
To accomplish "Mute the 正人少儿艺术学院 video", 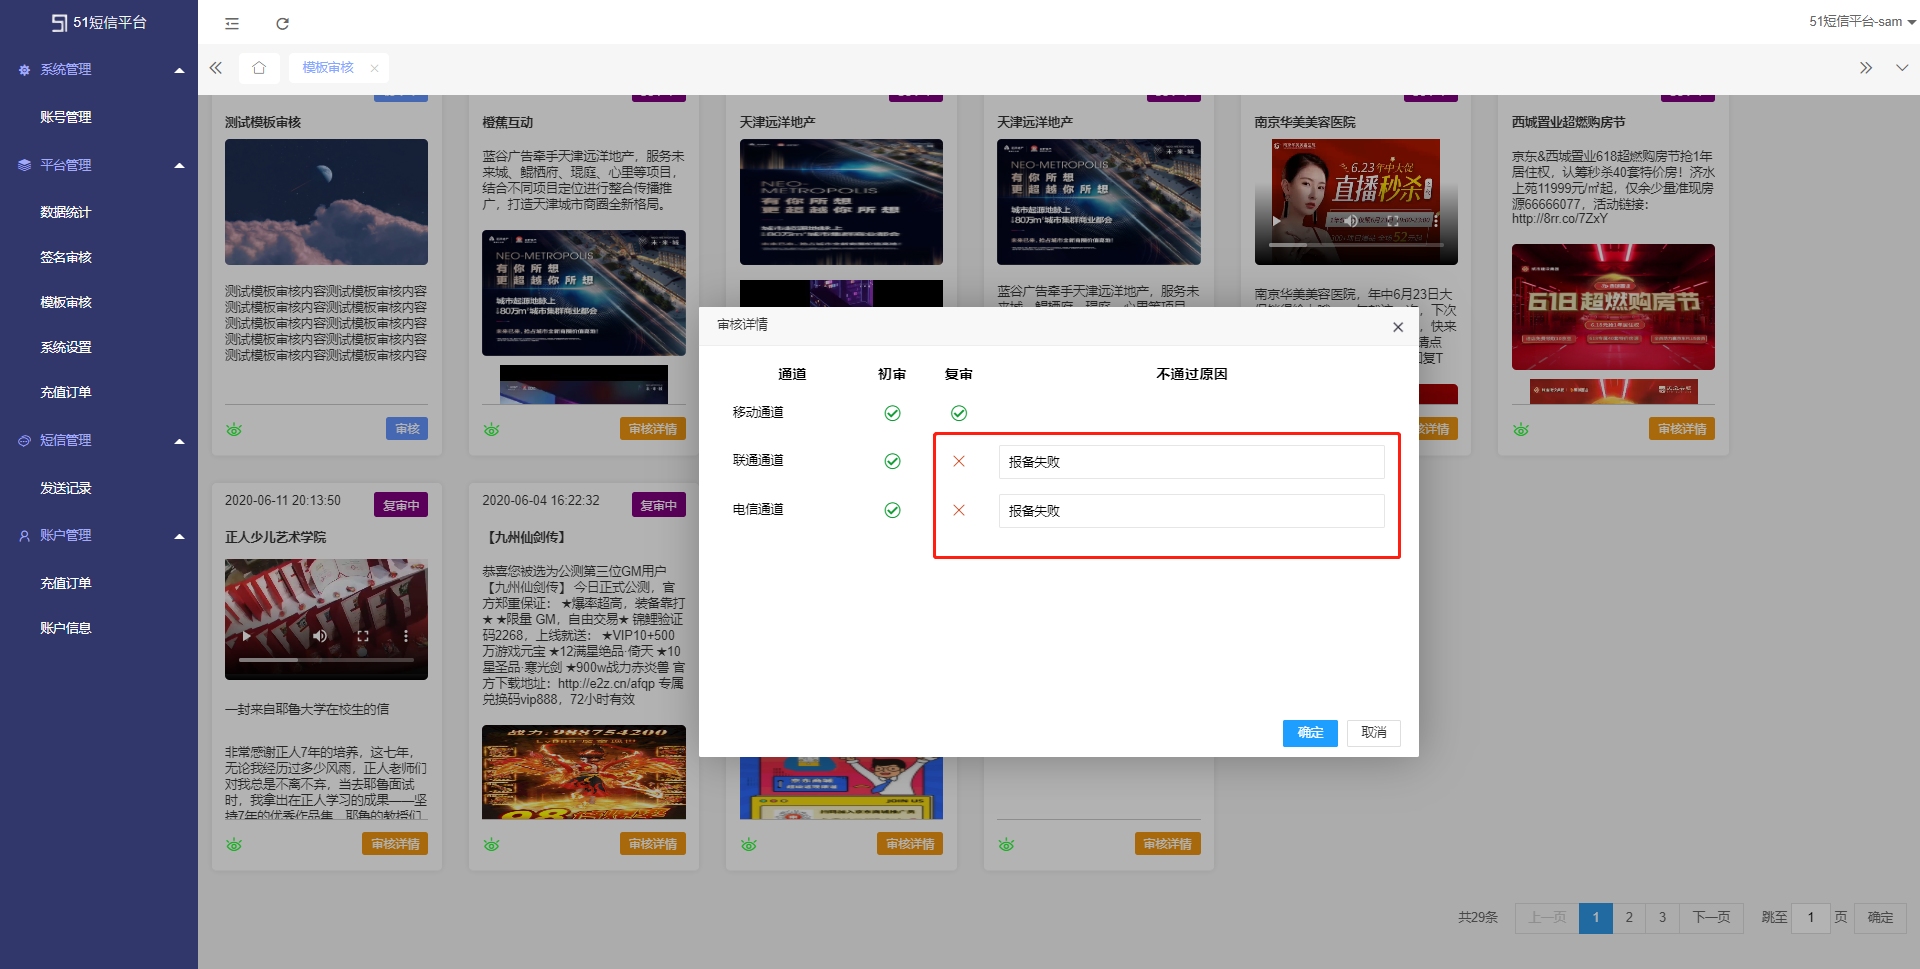I will point(320,636).
